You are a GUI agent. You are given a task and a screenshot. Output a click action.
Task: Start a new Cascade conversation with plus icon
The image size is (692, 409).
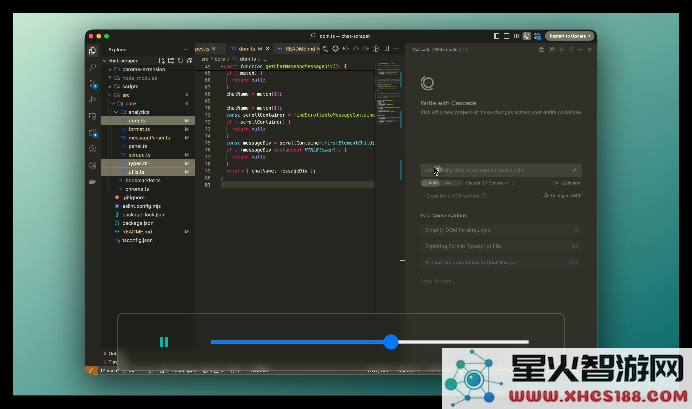click(561, 49)
